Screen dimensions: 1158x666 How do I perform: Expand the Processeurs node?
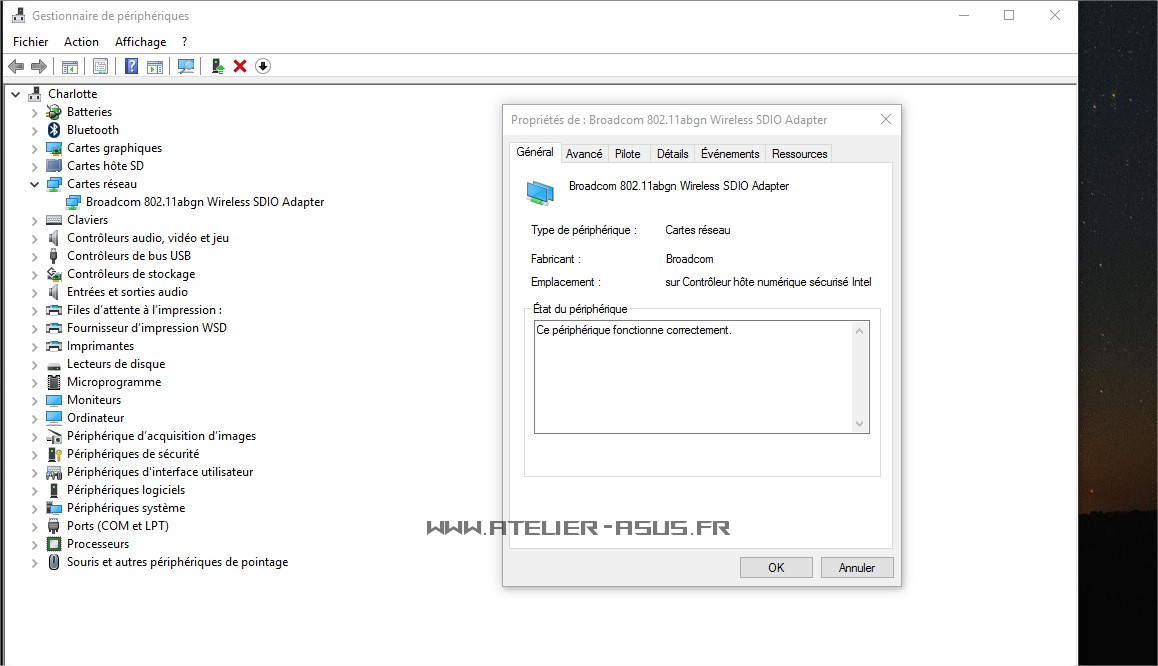34,544
